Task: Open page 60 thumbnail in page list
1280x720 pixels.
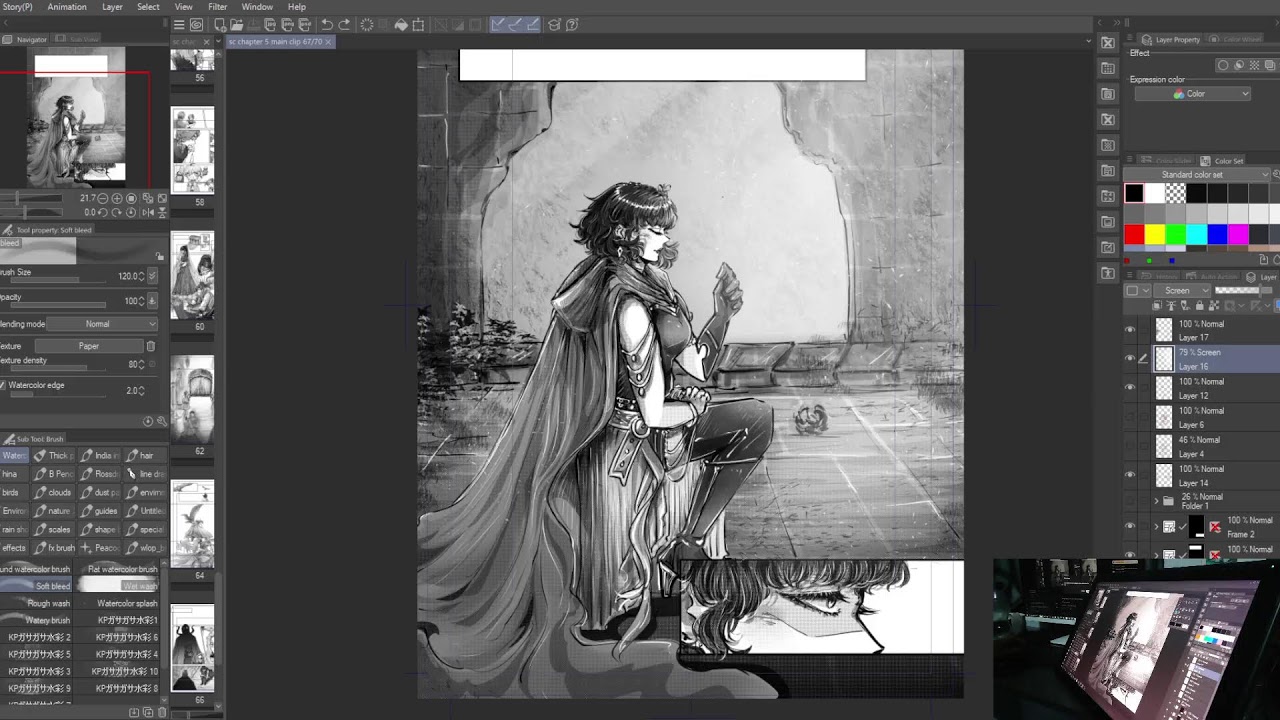Action: coord(192,276)
